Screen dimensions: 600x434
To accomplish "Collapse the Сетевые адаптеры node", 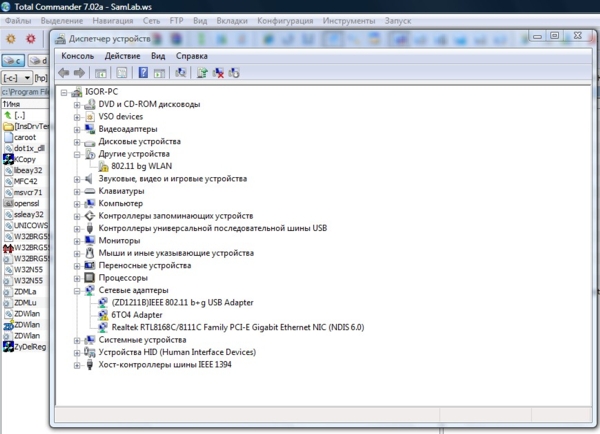I will pos(77,291).
